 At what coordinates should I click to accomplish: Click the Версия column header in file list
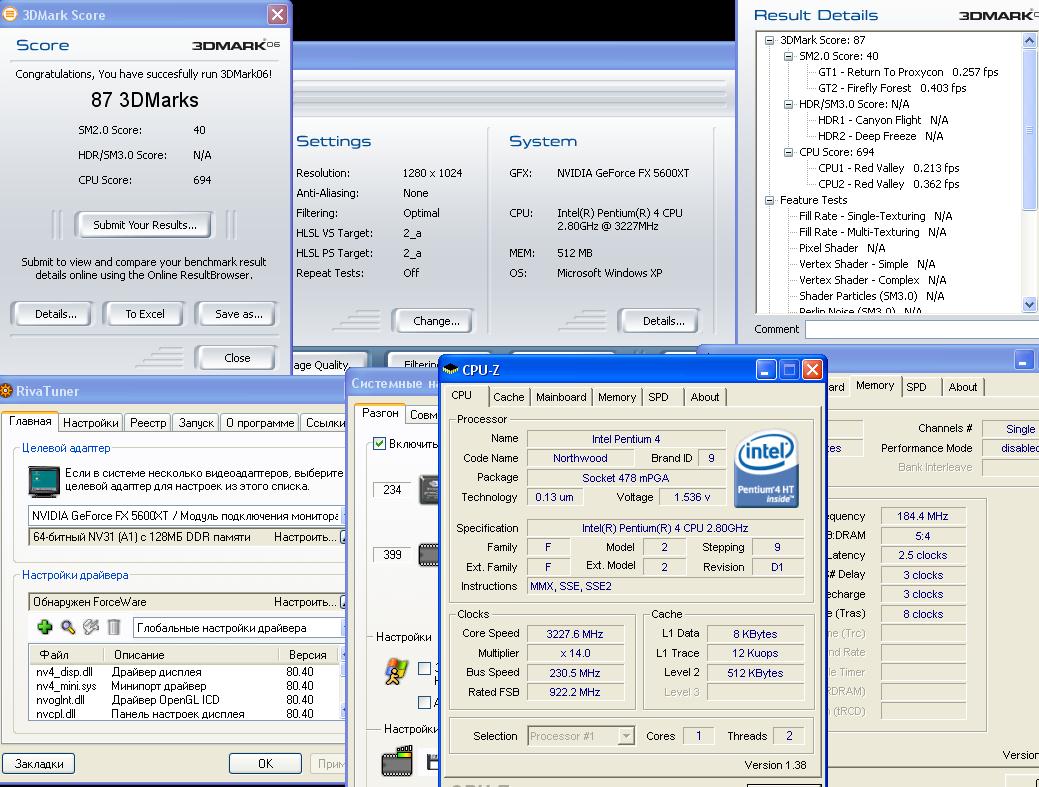click(x=307, y=655)
